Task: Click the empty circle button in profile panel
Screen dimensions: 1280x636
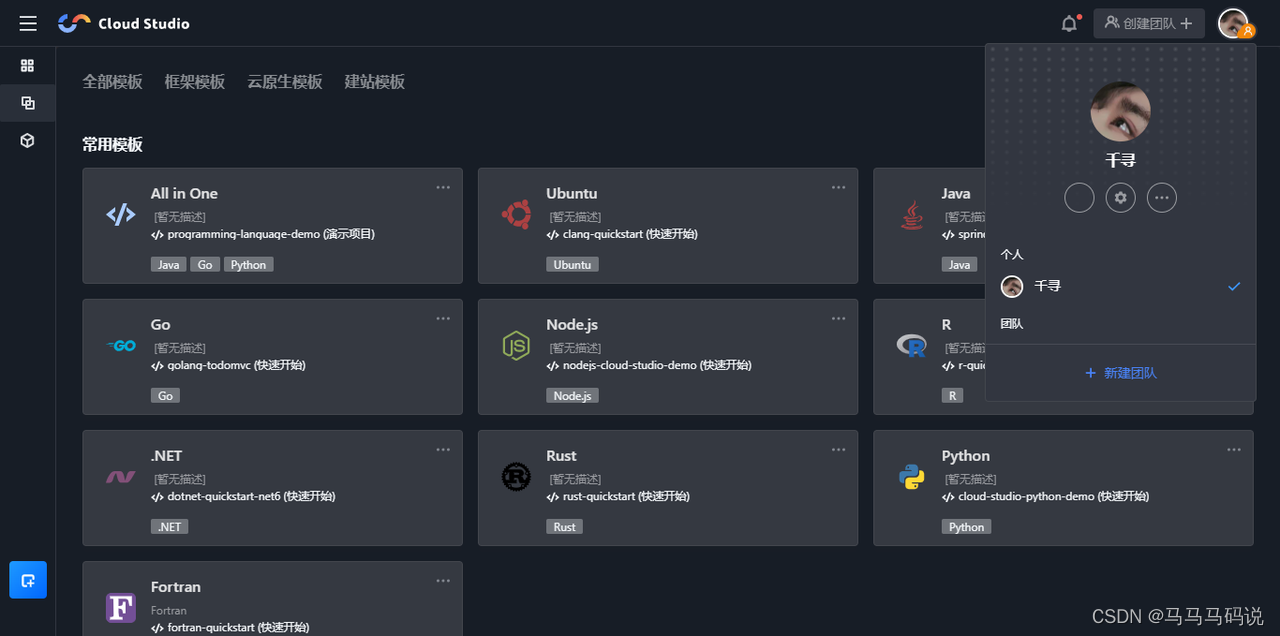Action: [x=1080, y=198]
